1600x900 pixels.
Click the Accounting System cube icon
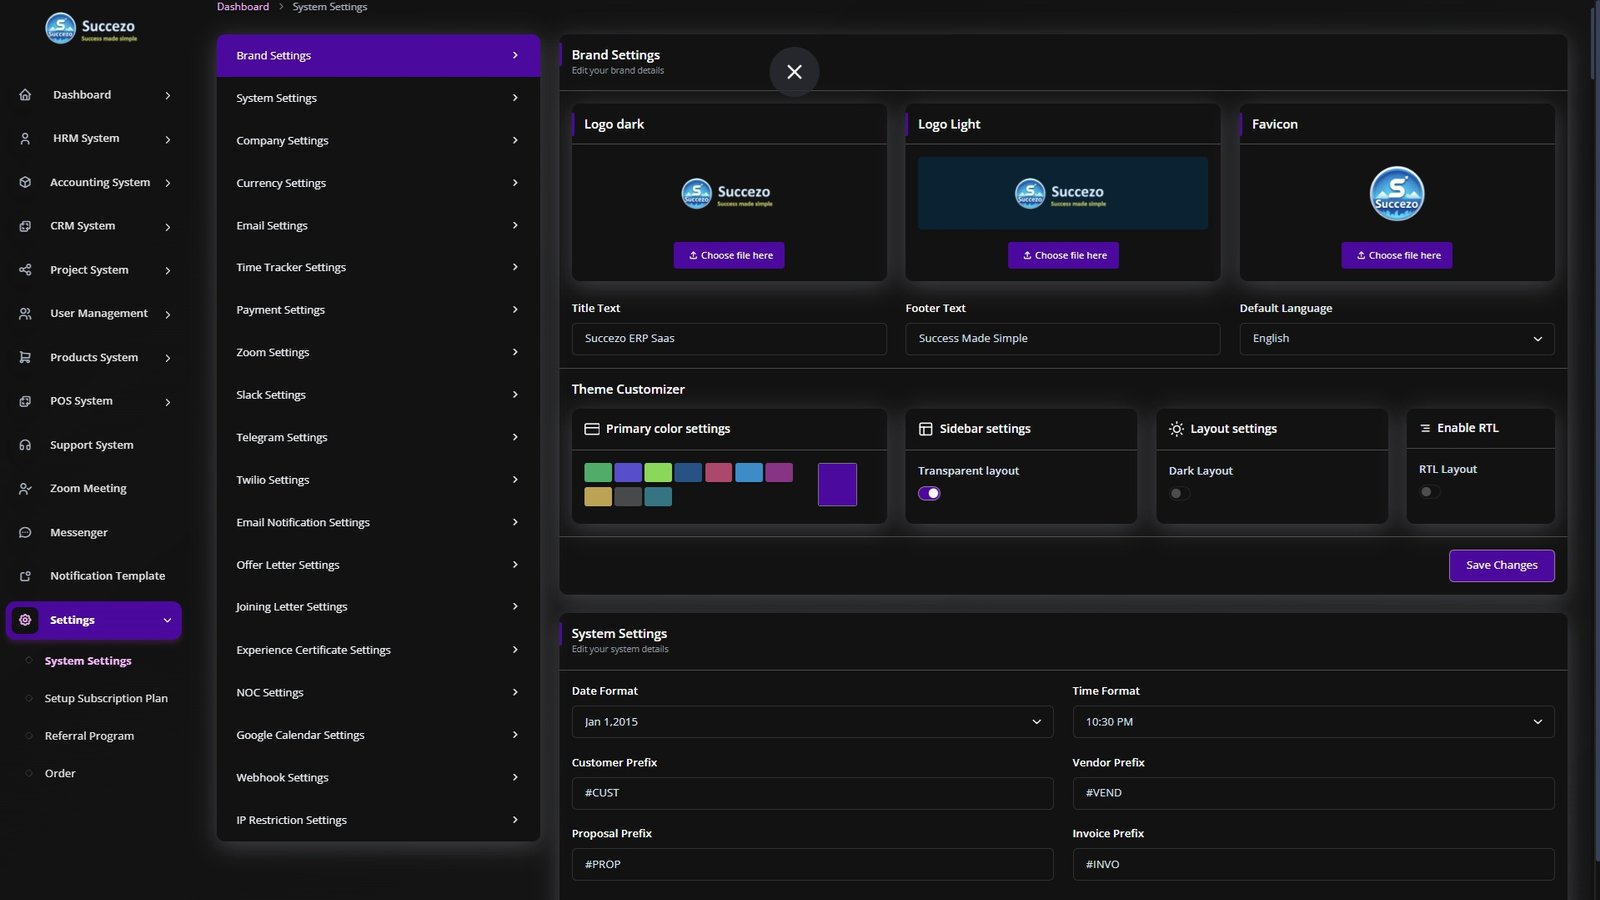pos(25,182)
